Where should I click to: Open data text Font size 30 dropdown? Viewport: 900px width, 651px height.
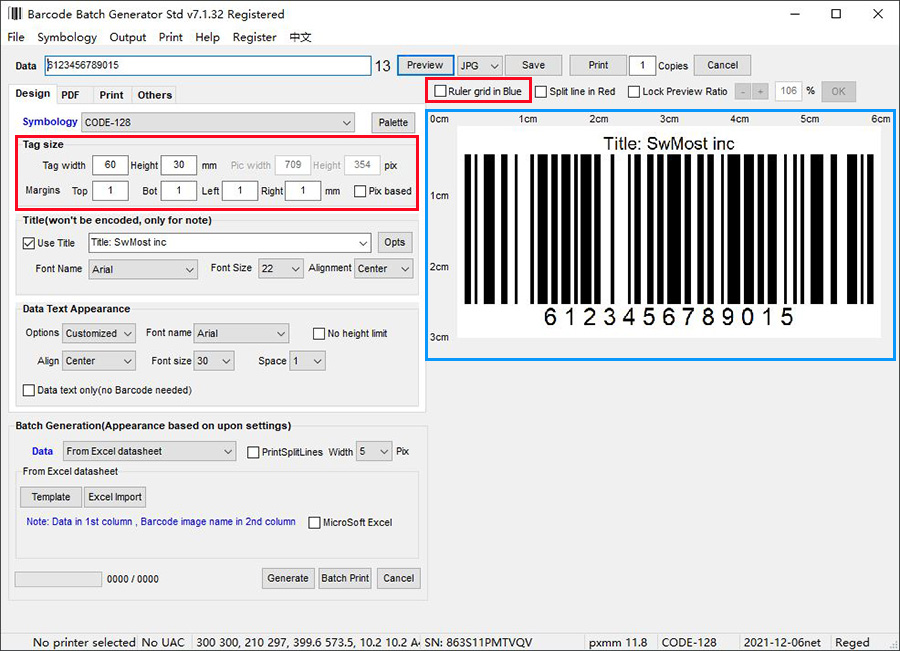click(x=214, y=361)
